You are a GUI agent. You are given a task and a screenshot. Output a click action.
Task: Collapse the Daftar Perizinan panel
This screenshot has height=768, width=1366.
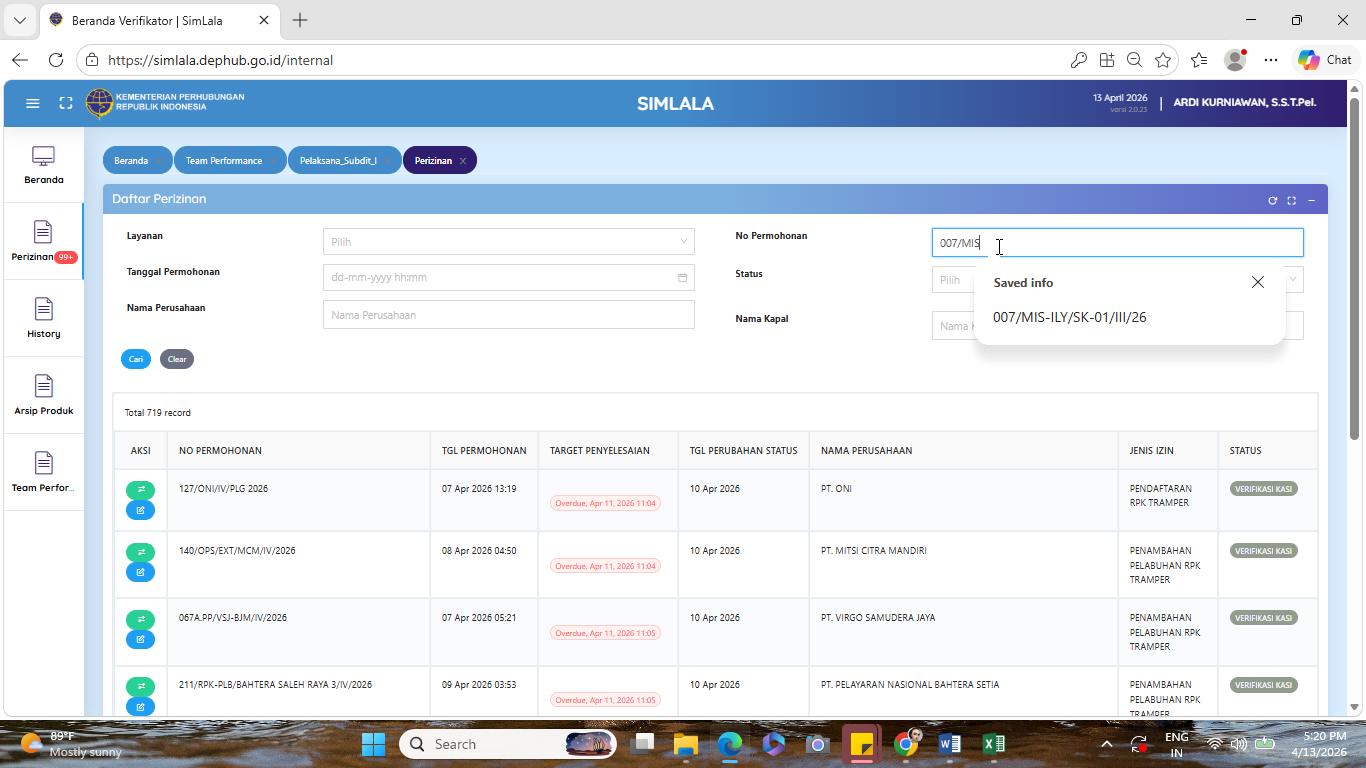coord(1311,200)
